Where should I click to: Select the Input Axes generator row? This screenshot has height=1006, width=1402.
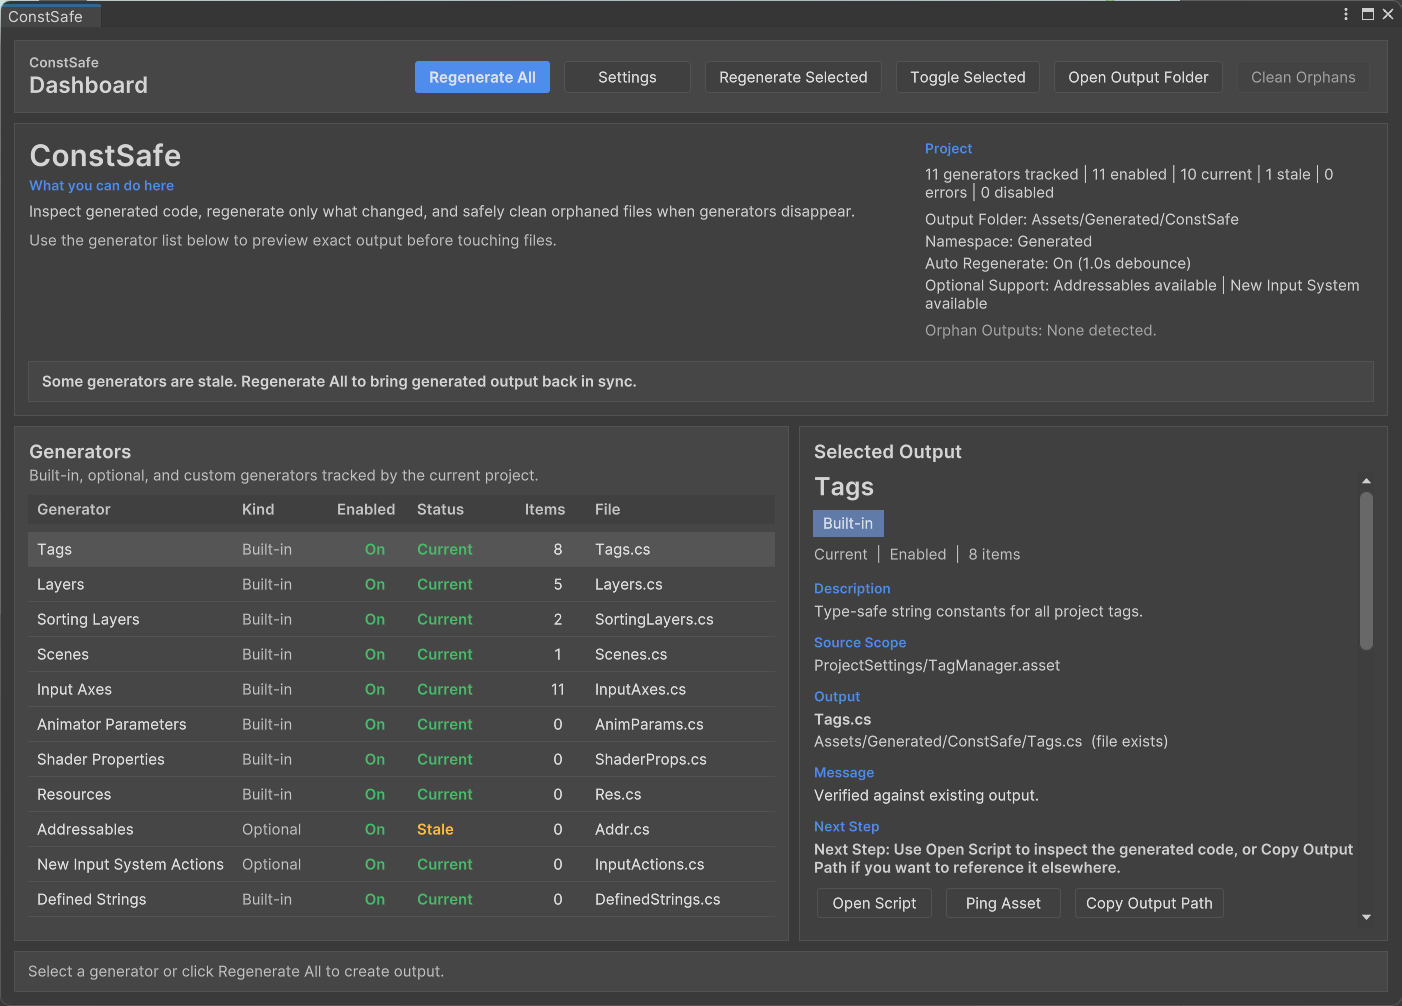pos(401,689)
